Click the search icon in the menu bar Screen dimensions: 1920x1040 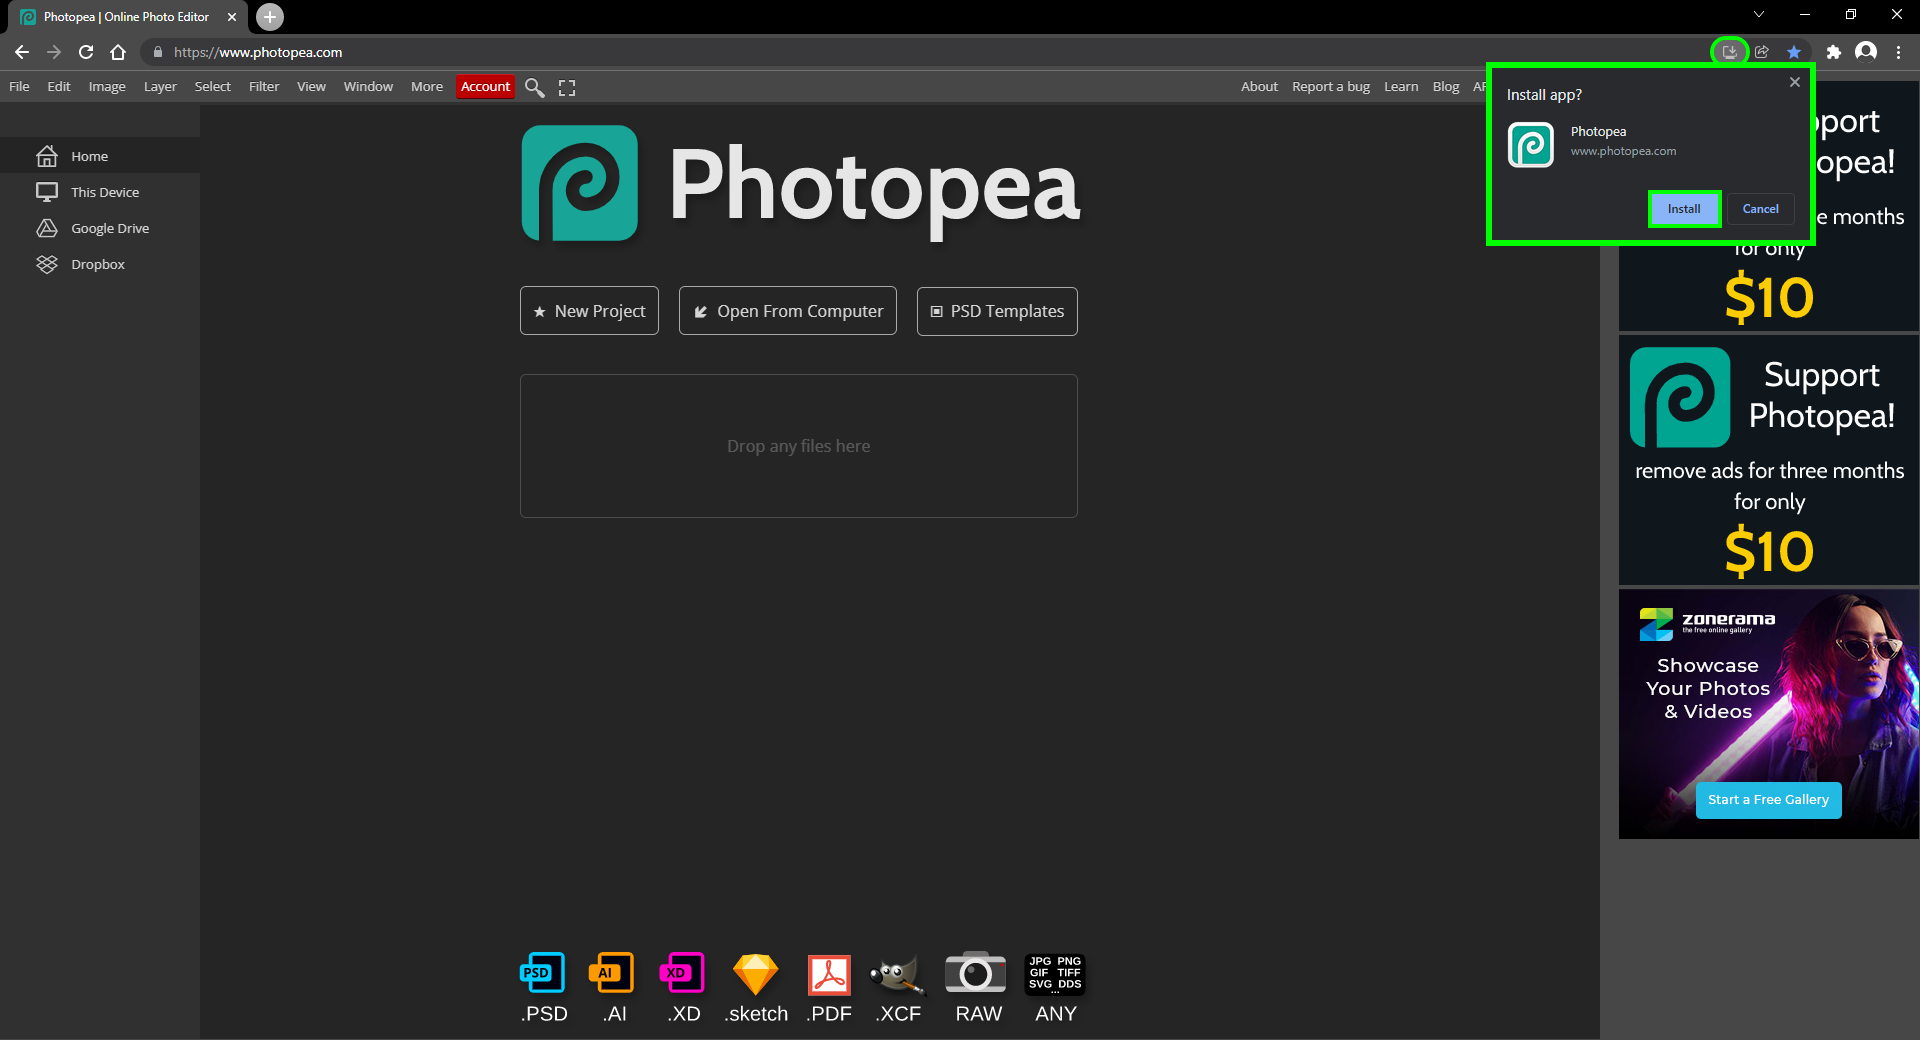[534, 87]
